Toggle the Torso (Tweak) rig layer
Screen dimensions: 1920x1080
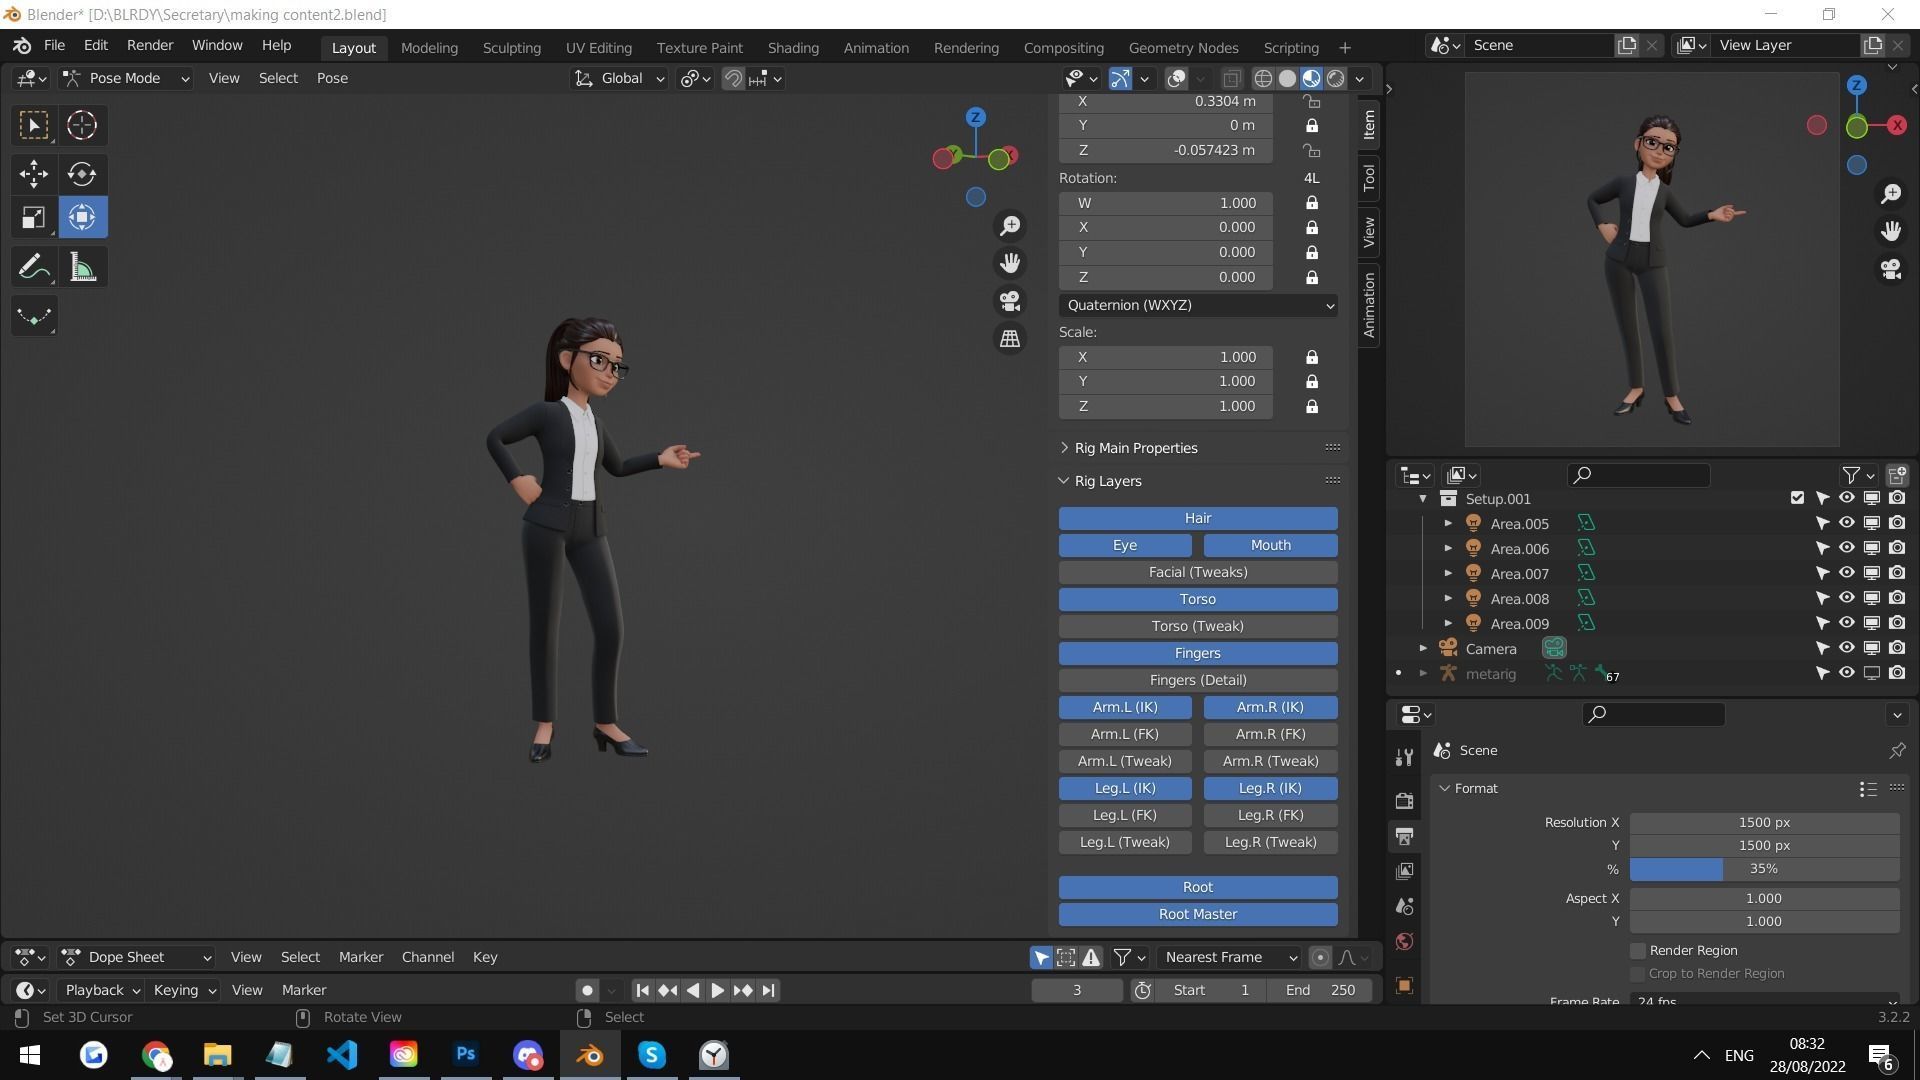(x=1198, y=626)
